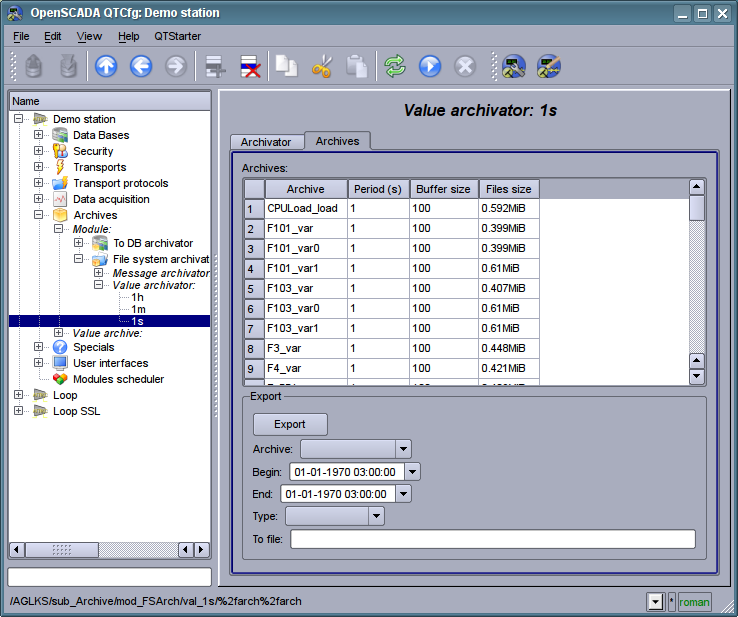Click the roman user button in status bar
738x617 pixels.
click(694, 602)
